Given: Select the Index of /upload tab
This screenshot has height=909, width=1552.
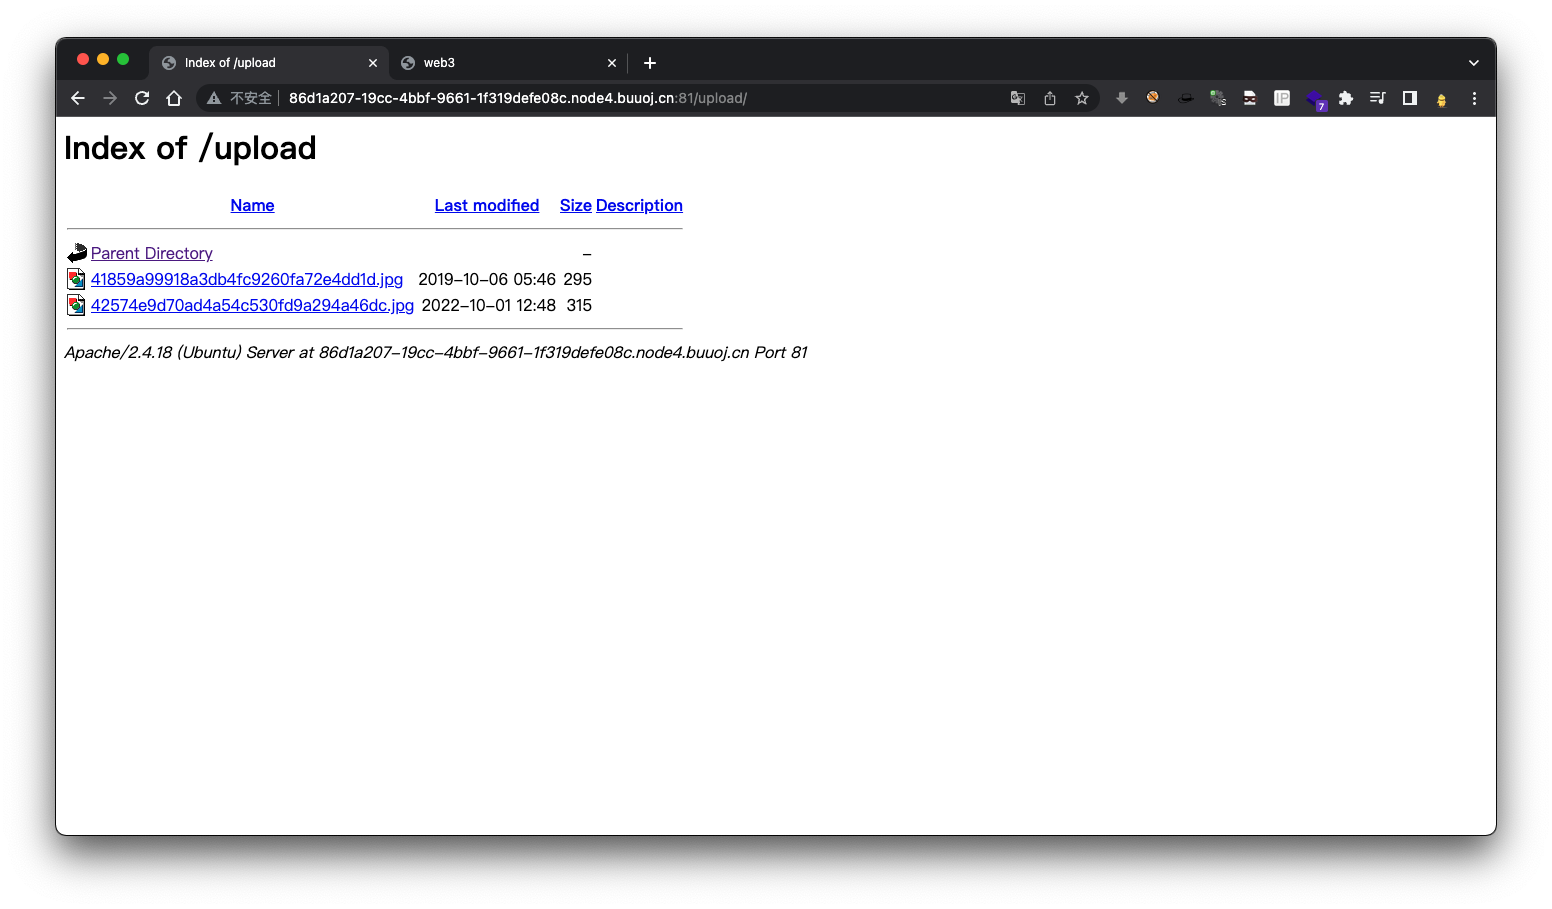Looking at the screenshot, I should (269, 63).
